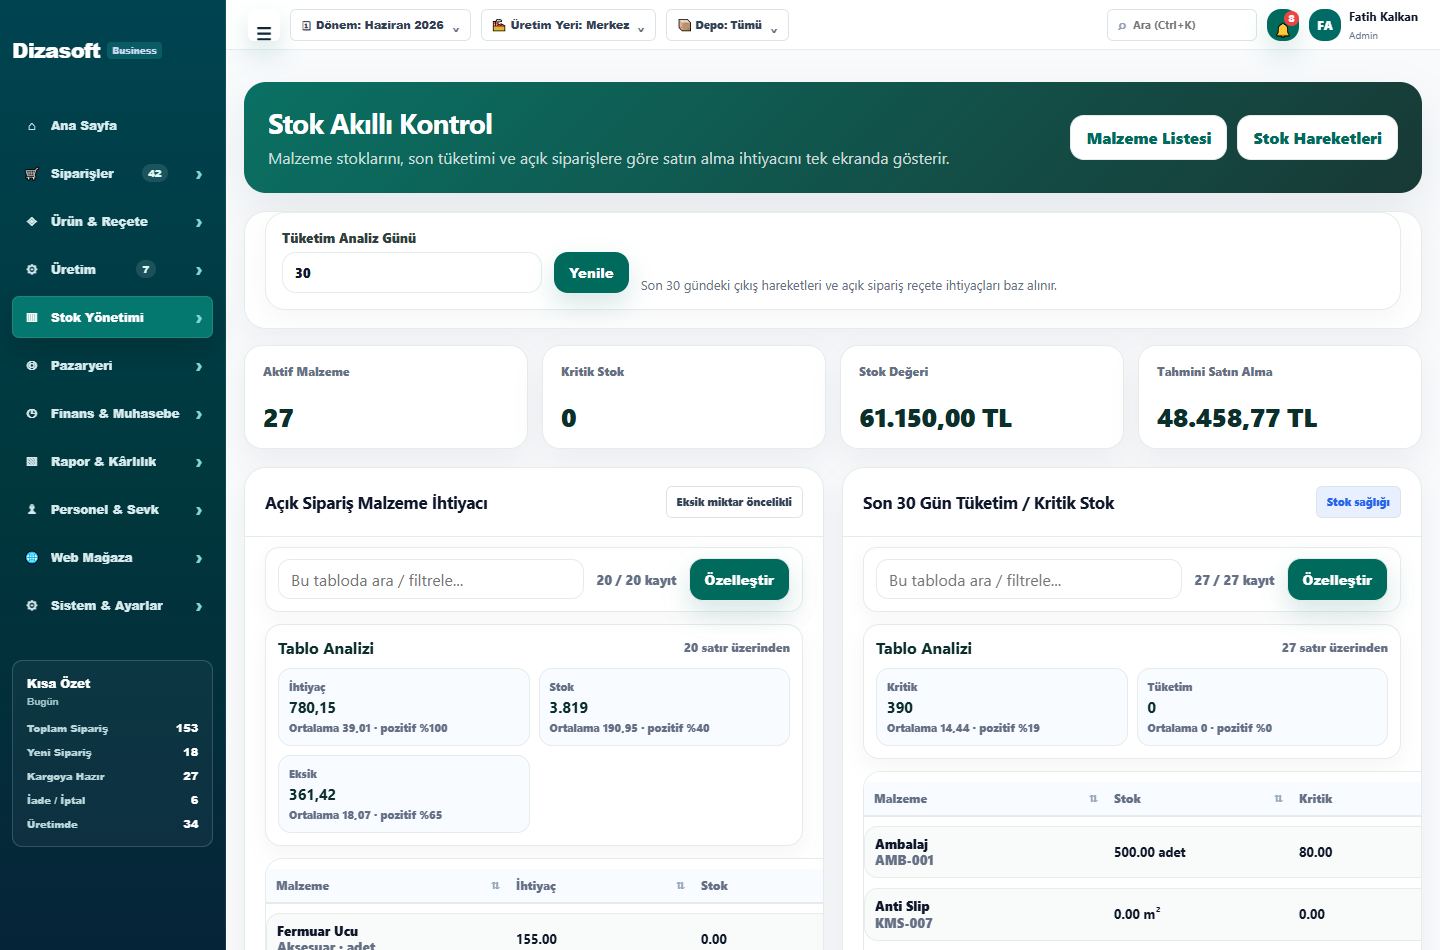The height and width of the screenshot is (950, 1440).
Task: Sort by Malzeme column in consumption table
Action: [1093, 799]
